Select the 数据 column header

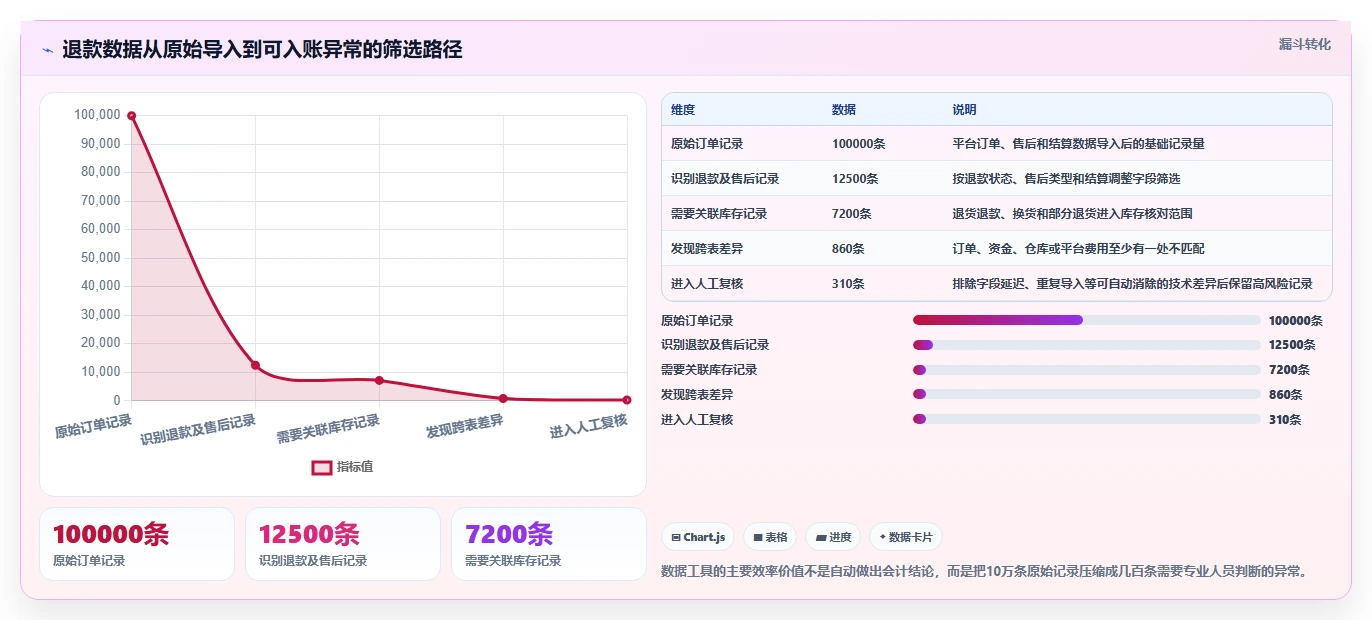844,109
